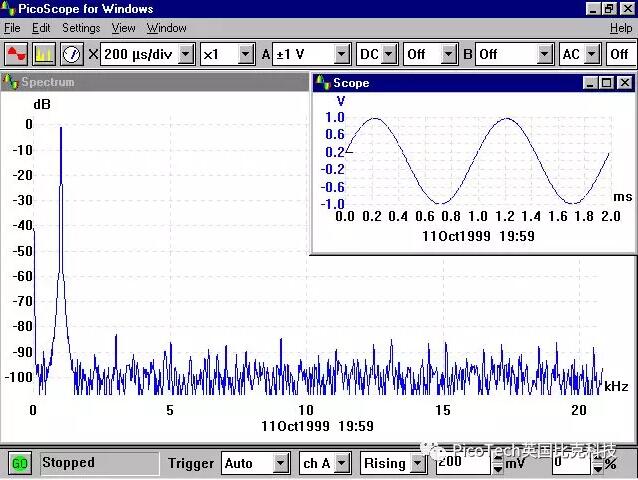Open the Help menu
638x480 pixels.
coord(620,28)
